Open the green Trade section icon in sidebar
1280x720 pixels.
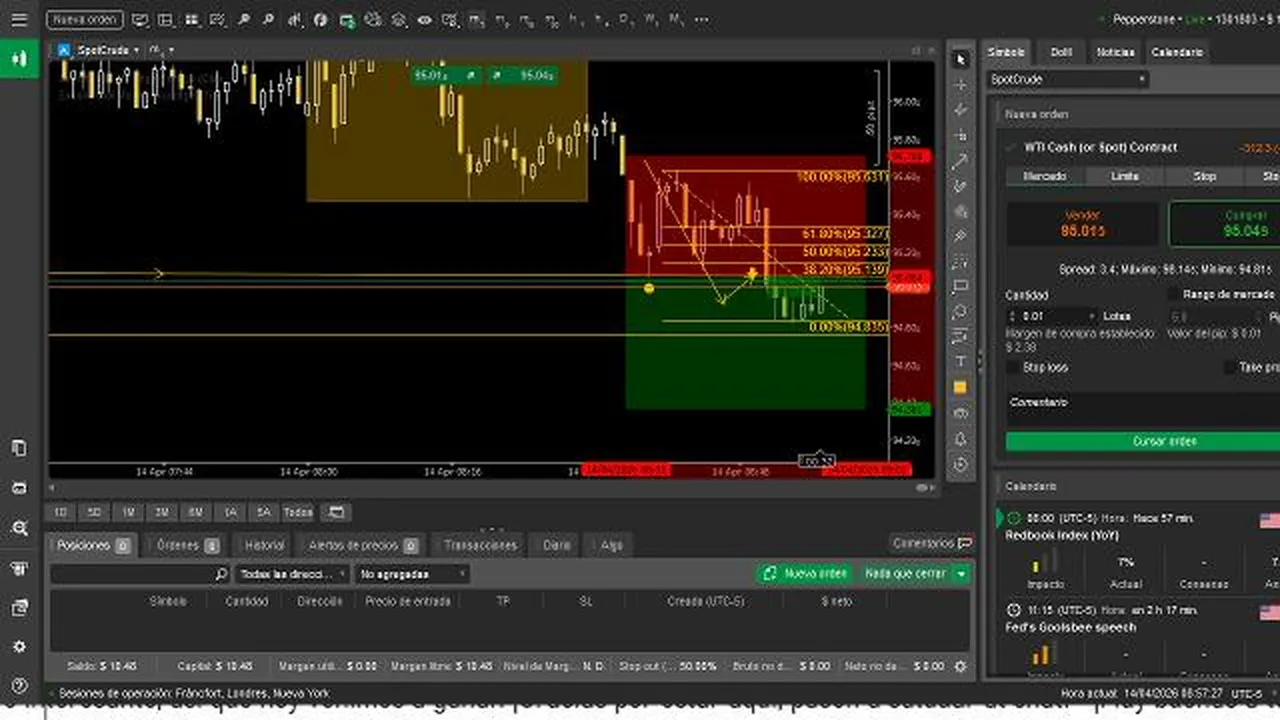19,58
